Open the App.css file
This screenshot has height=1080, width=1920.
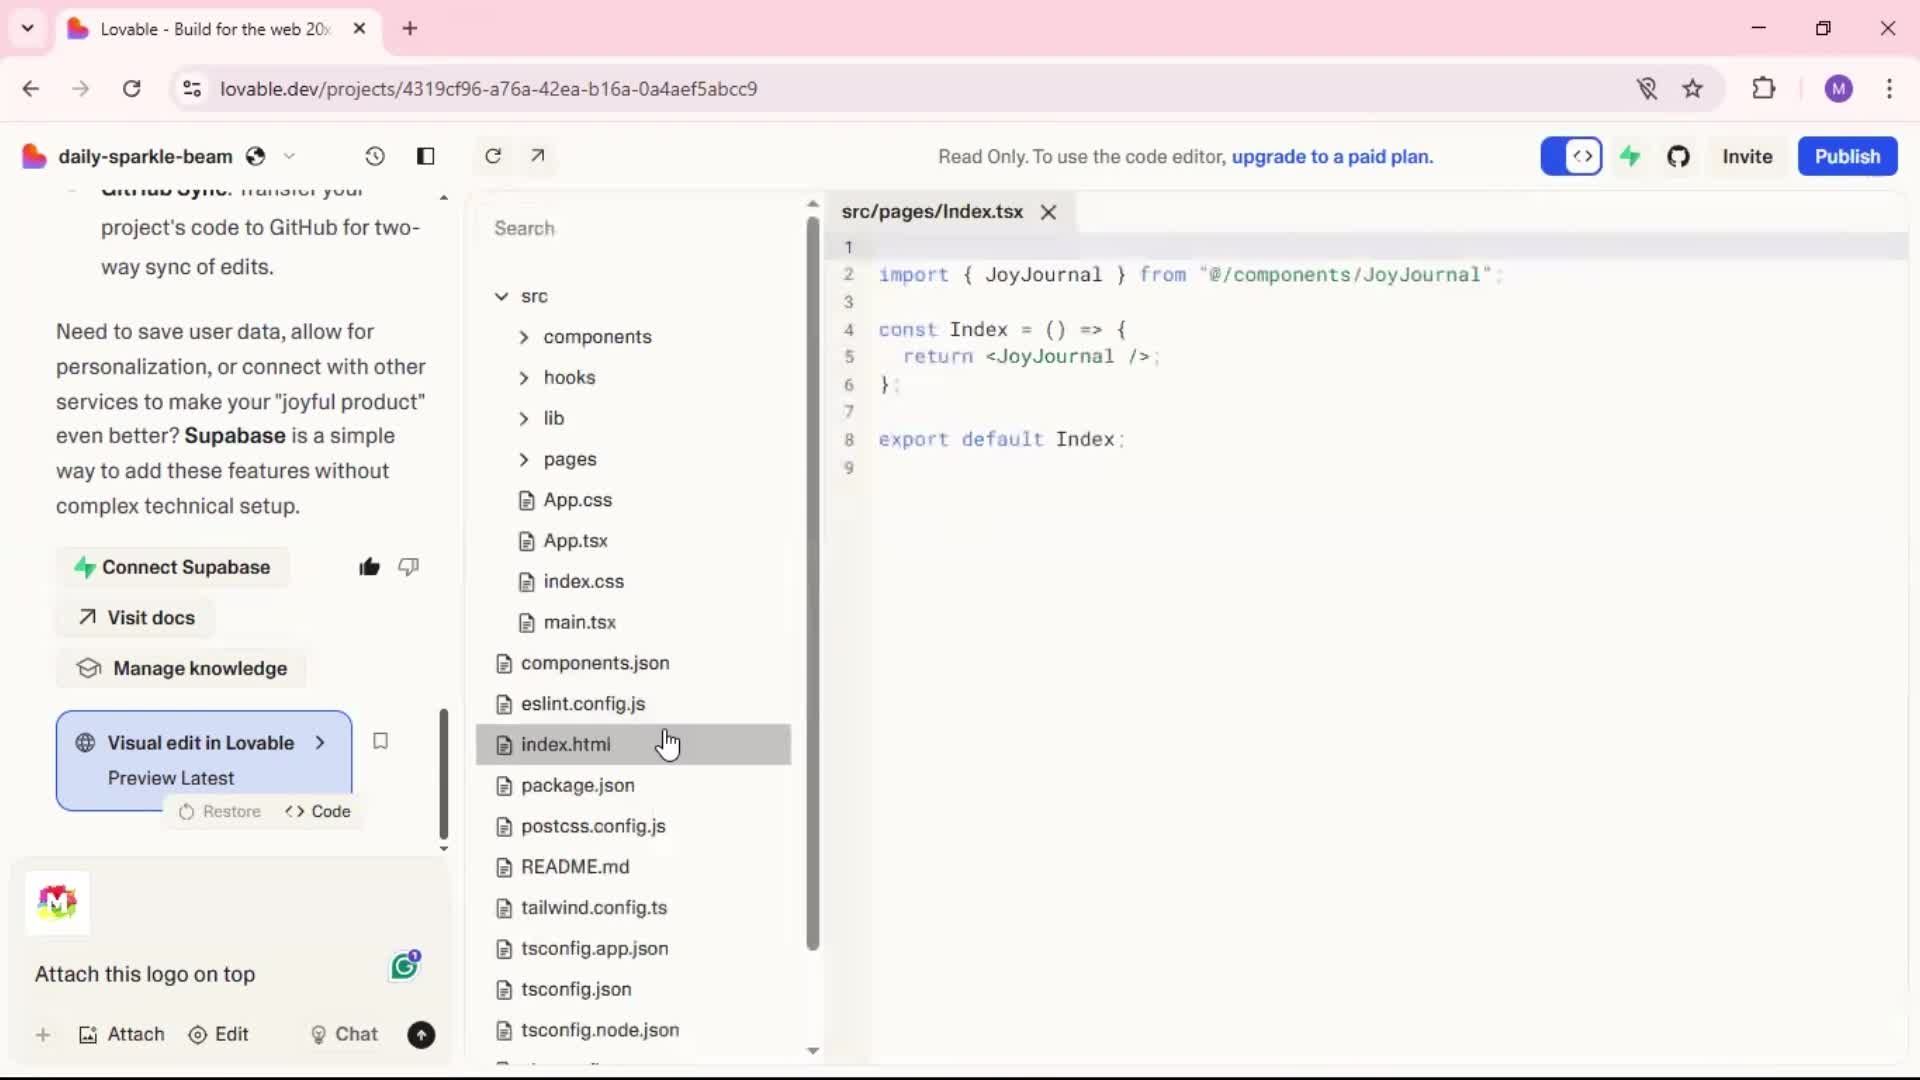634,500
